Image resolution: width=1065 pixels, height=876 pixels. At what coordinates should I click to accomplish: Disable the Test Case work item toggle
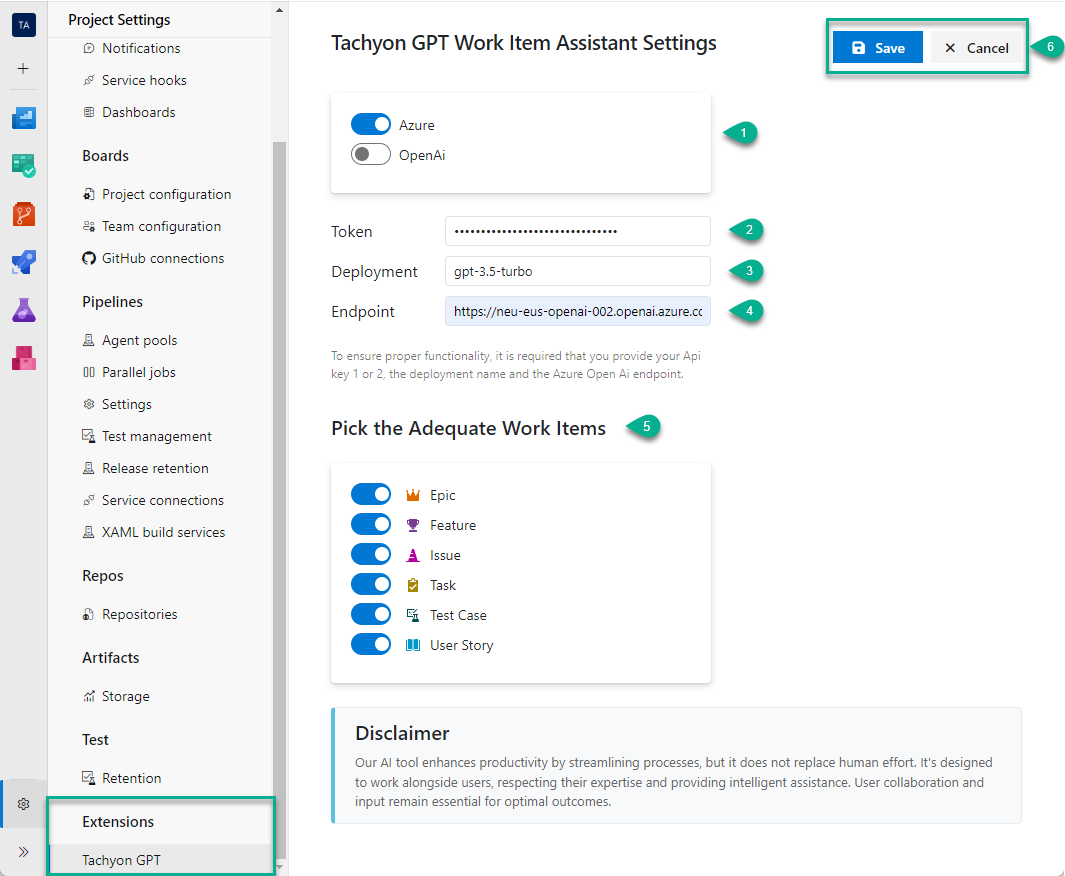click(371, 614)
